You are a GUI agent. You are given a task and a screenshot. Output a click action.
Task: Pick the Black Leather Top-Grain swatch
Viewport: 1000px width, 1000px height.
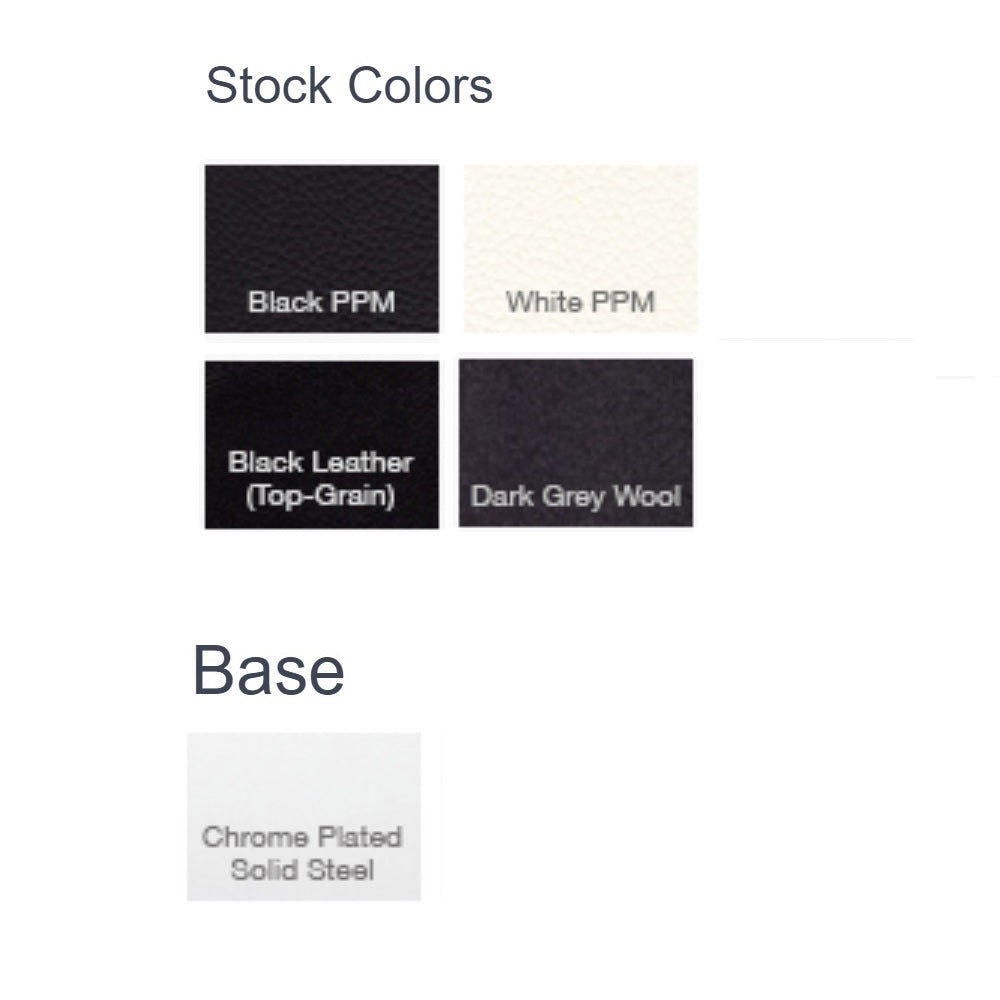coord(321,444)
